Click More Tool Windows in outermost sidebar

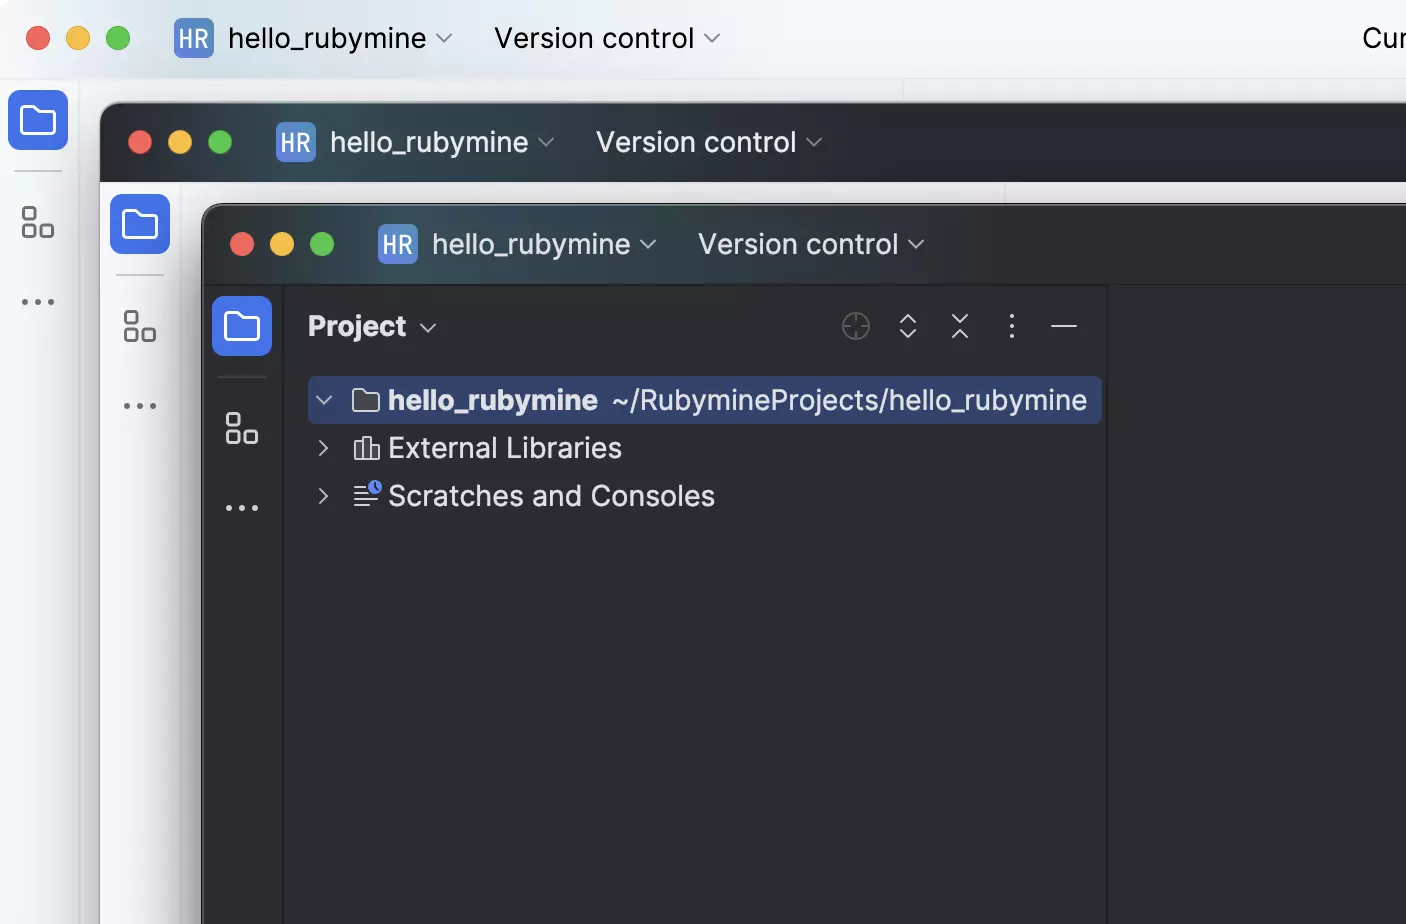(x=37, y=302)
